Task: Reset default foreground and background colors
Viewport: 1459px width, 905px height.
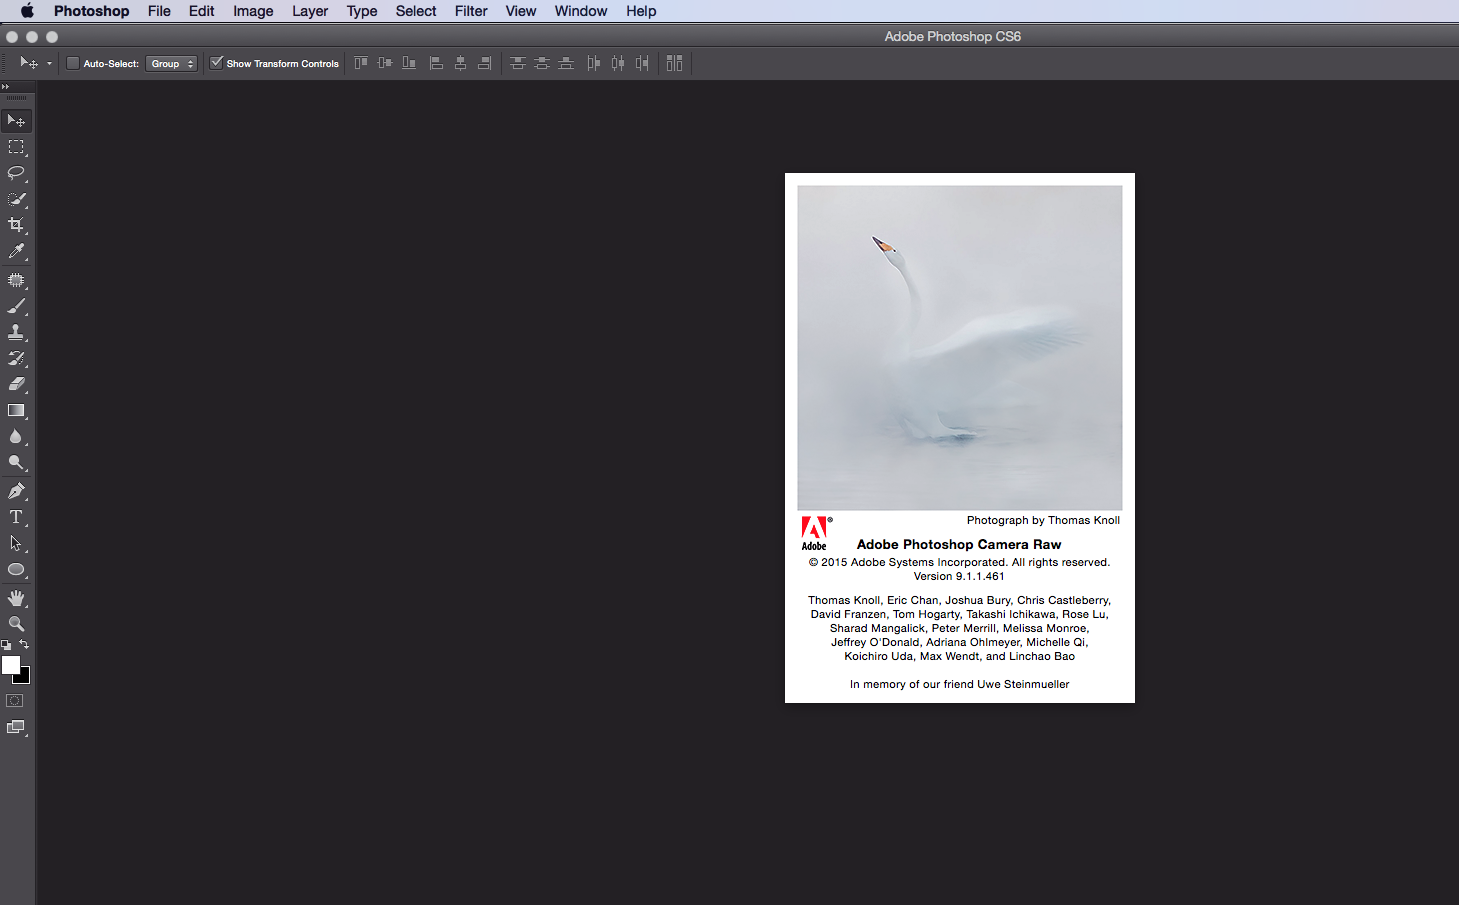Action: 6,645
